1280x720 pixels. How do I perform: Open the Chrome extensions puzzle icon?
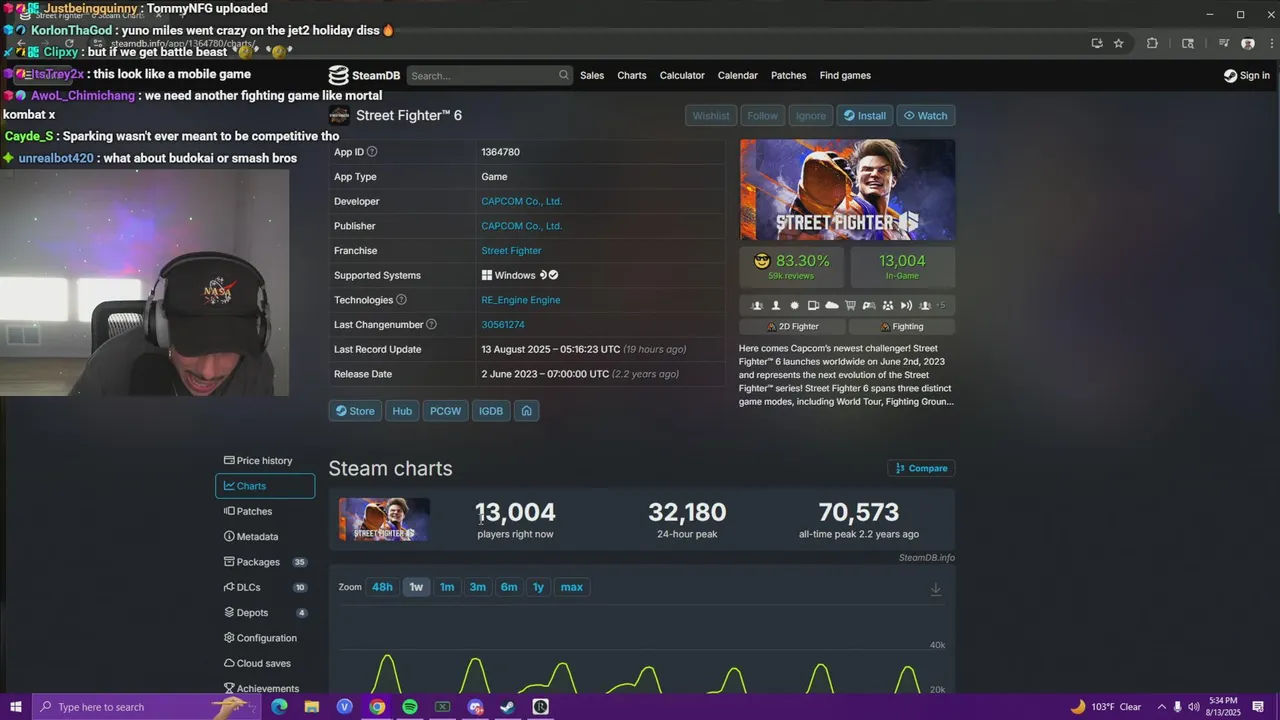(x=1152, y=43)
